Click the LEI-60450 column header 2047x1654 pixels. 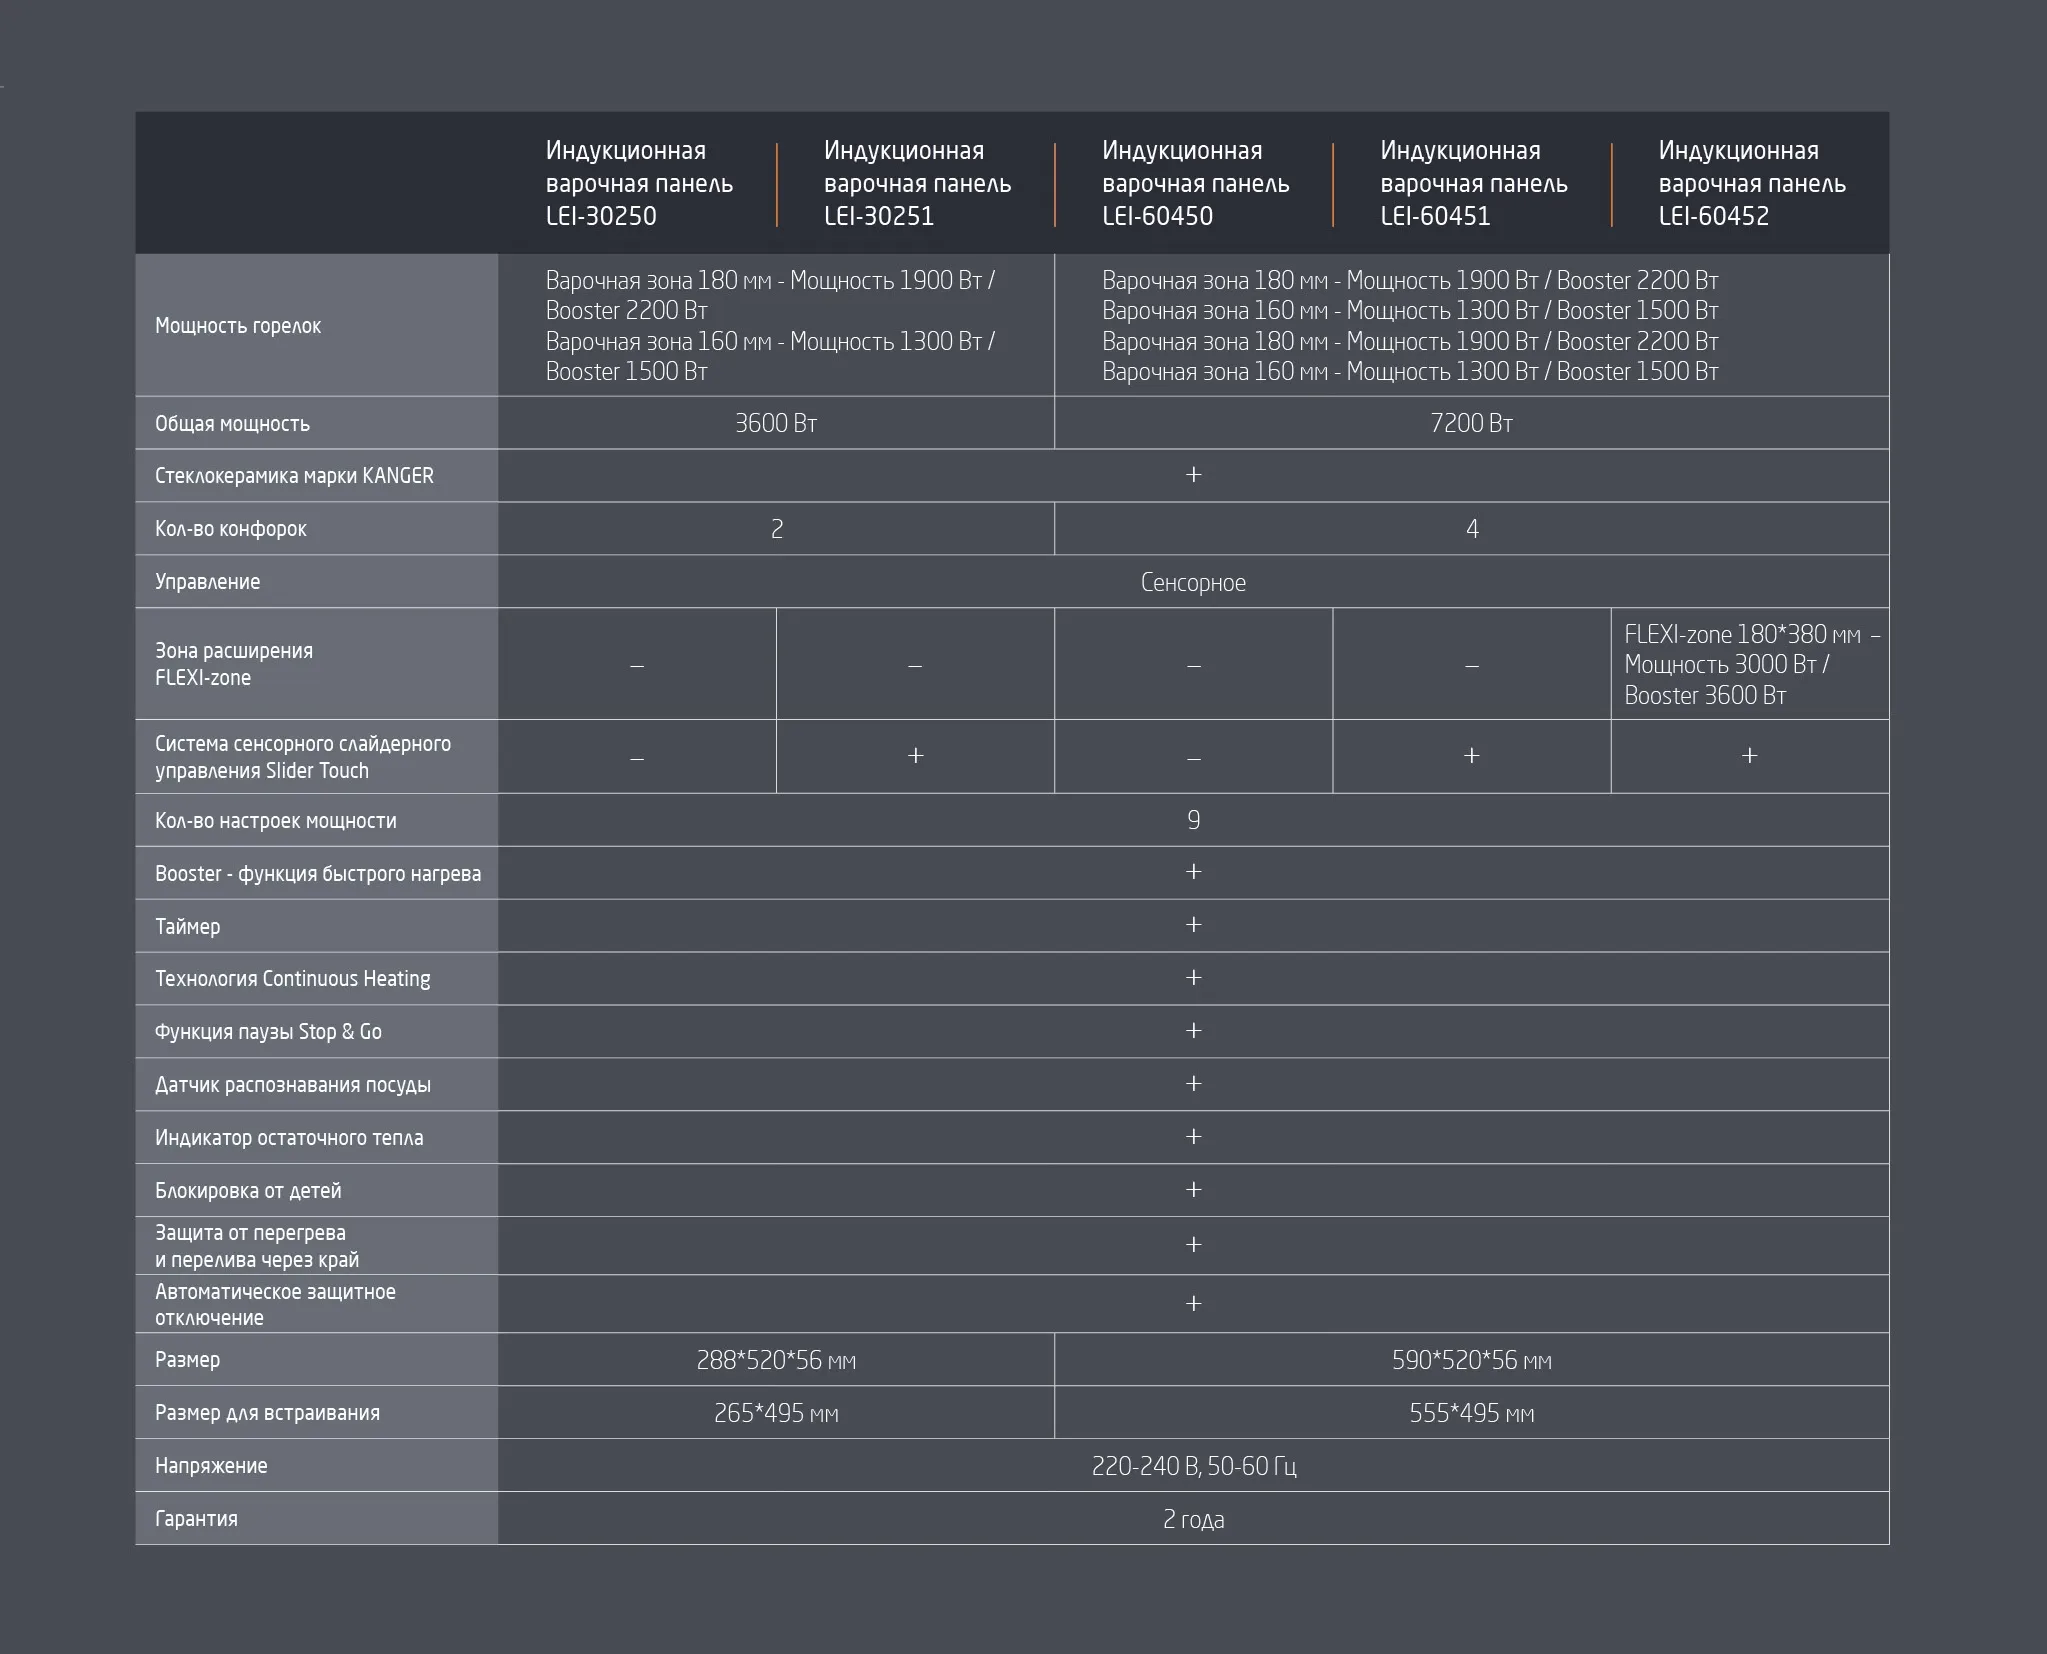tap(1195, 184)
